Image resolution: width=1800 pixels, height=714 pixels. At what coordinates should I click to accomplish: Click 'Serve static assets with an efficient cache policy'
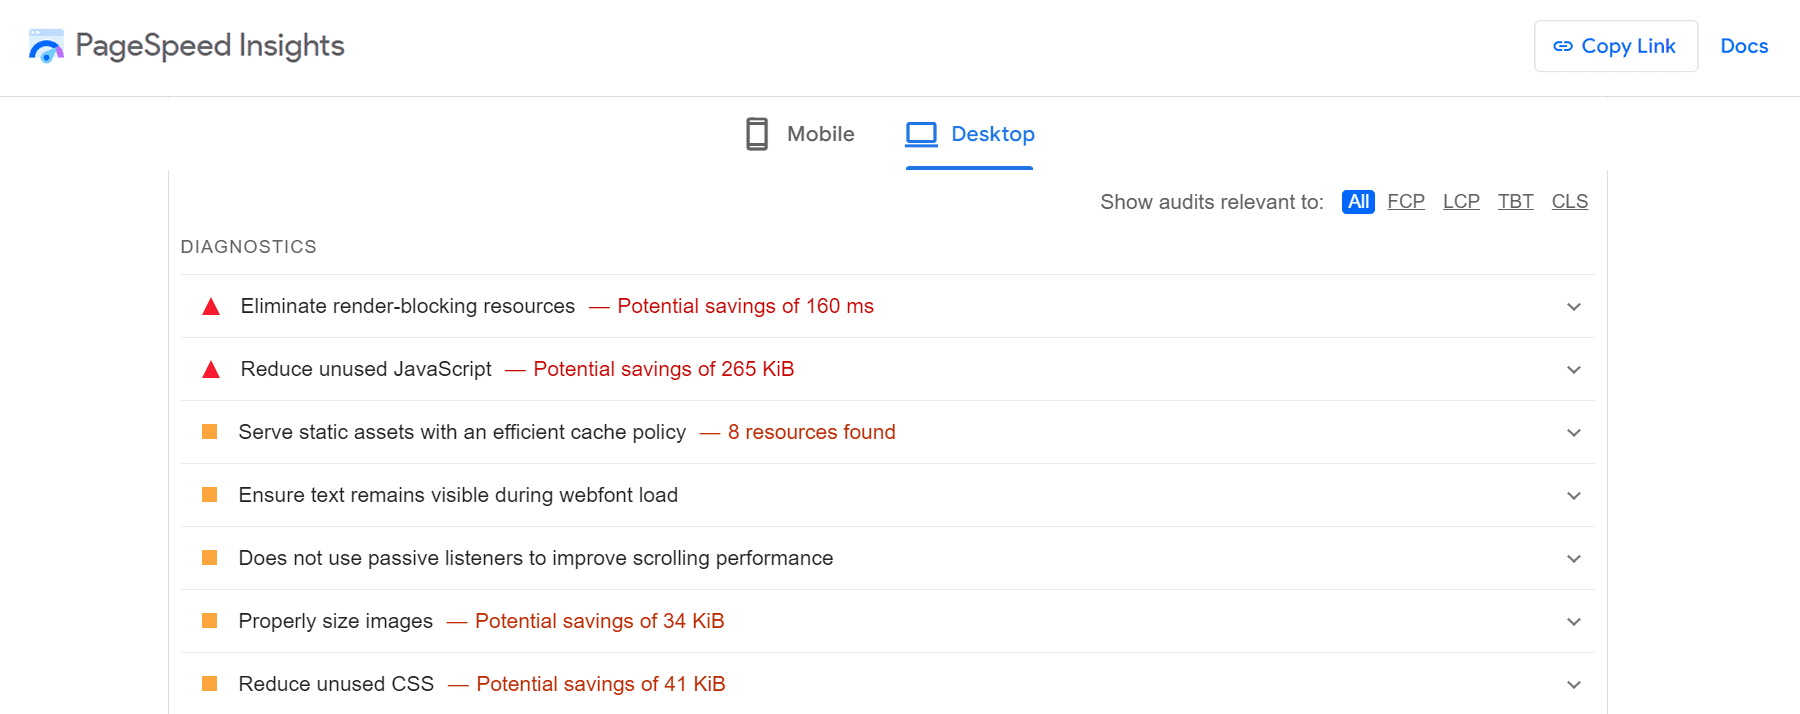(462, 432)
